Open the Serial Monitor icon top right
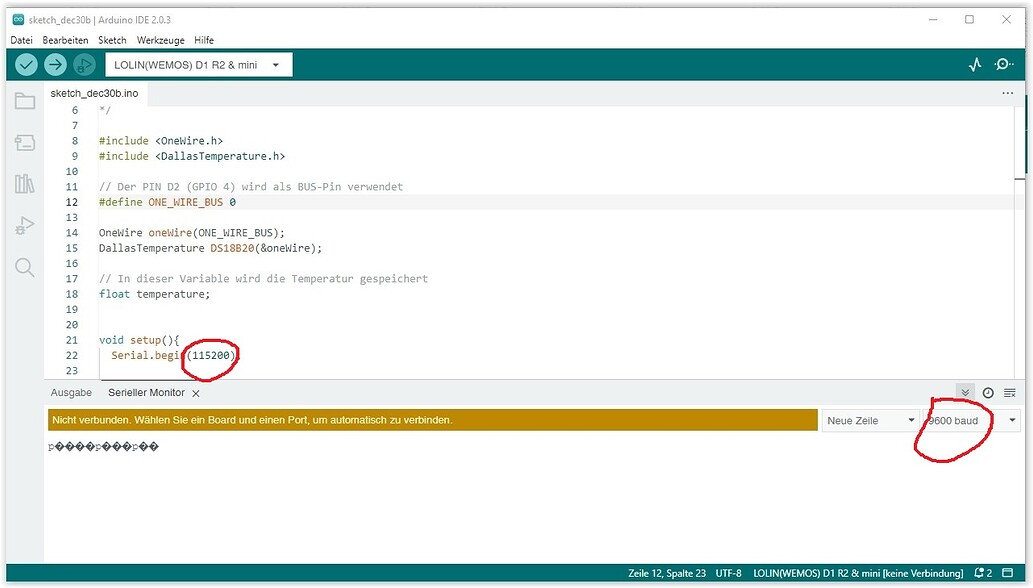The width and height of the screenshot is (1033, 588). click(1005, 64)
